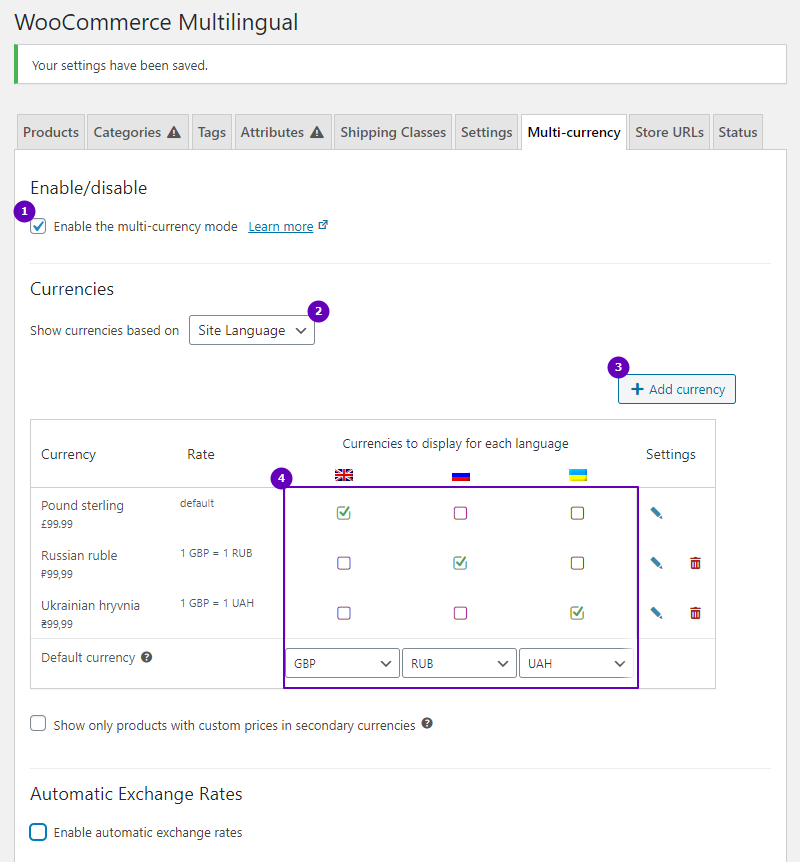
Task: Enable show only products with custom prices
Action: (x=38, y=723)
